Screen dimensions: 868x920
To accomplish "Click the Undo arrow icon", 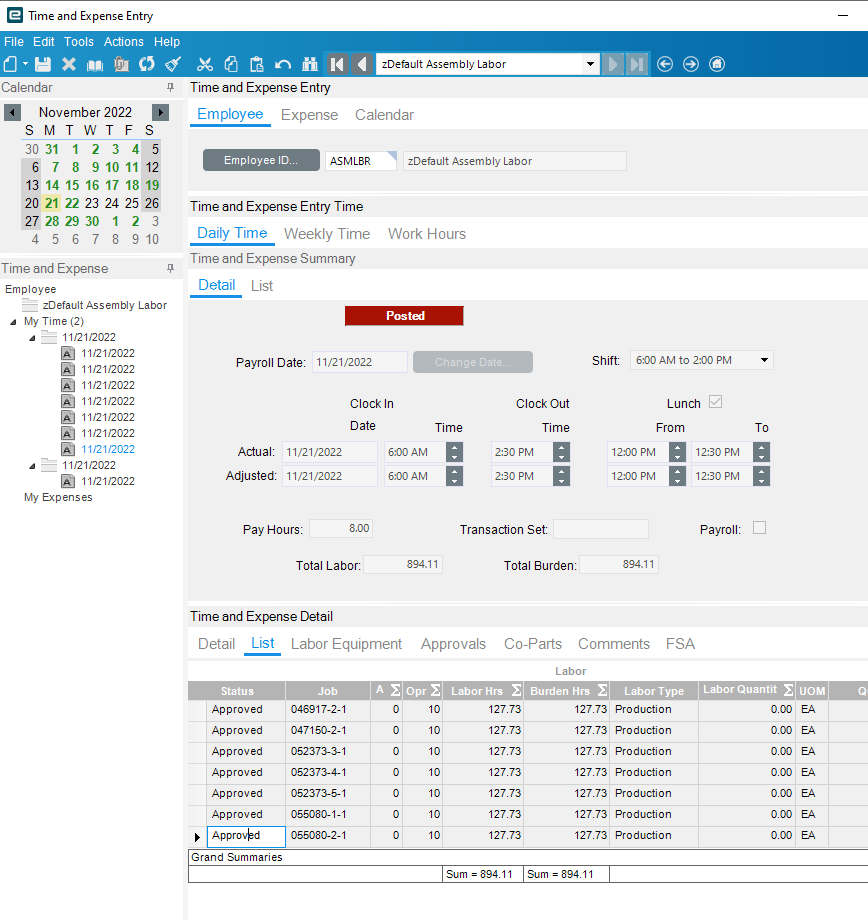I will click(x=283, y=64).
